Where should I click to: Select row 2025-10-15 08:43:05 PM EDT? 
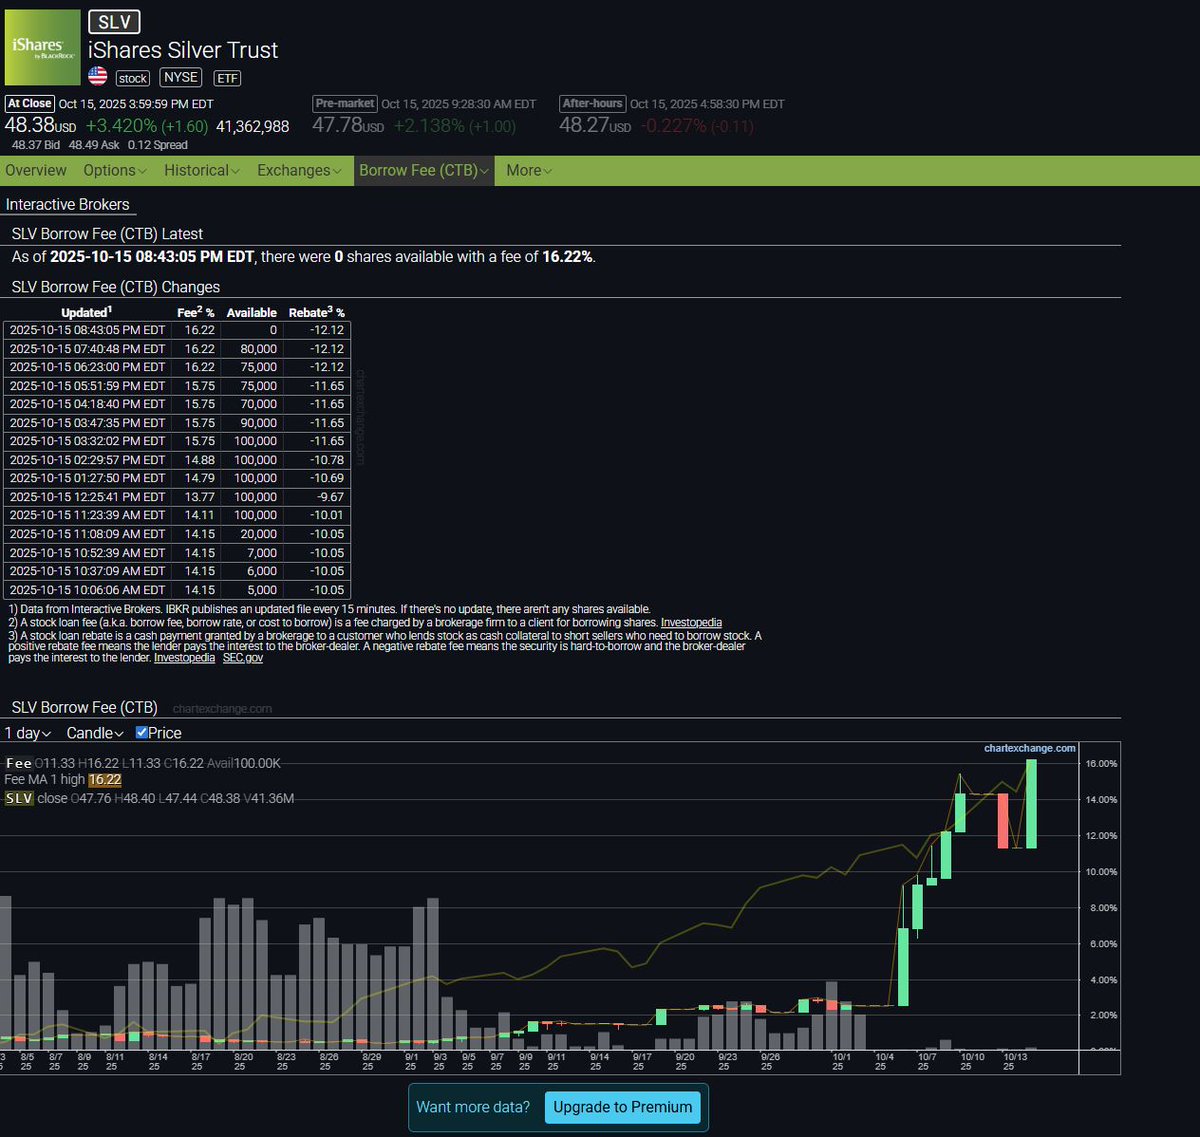[178, 330]
